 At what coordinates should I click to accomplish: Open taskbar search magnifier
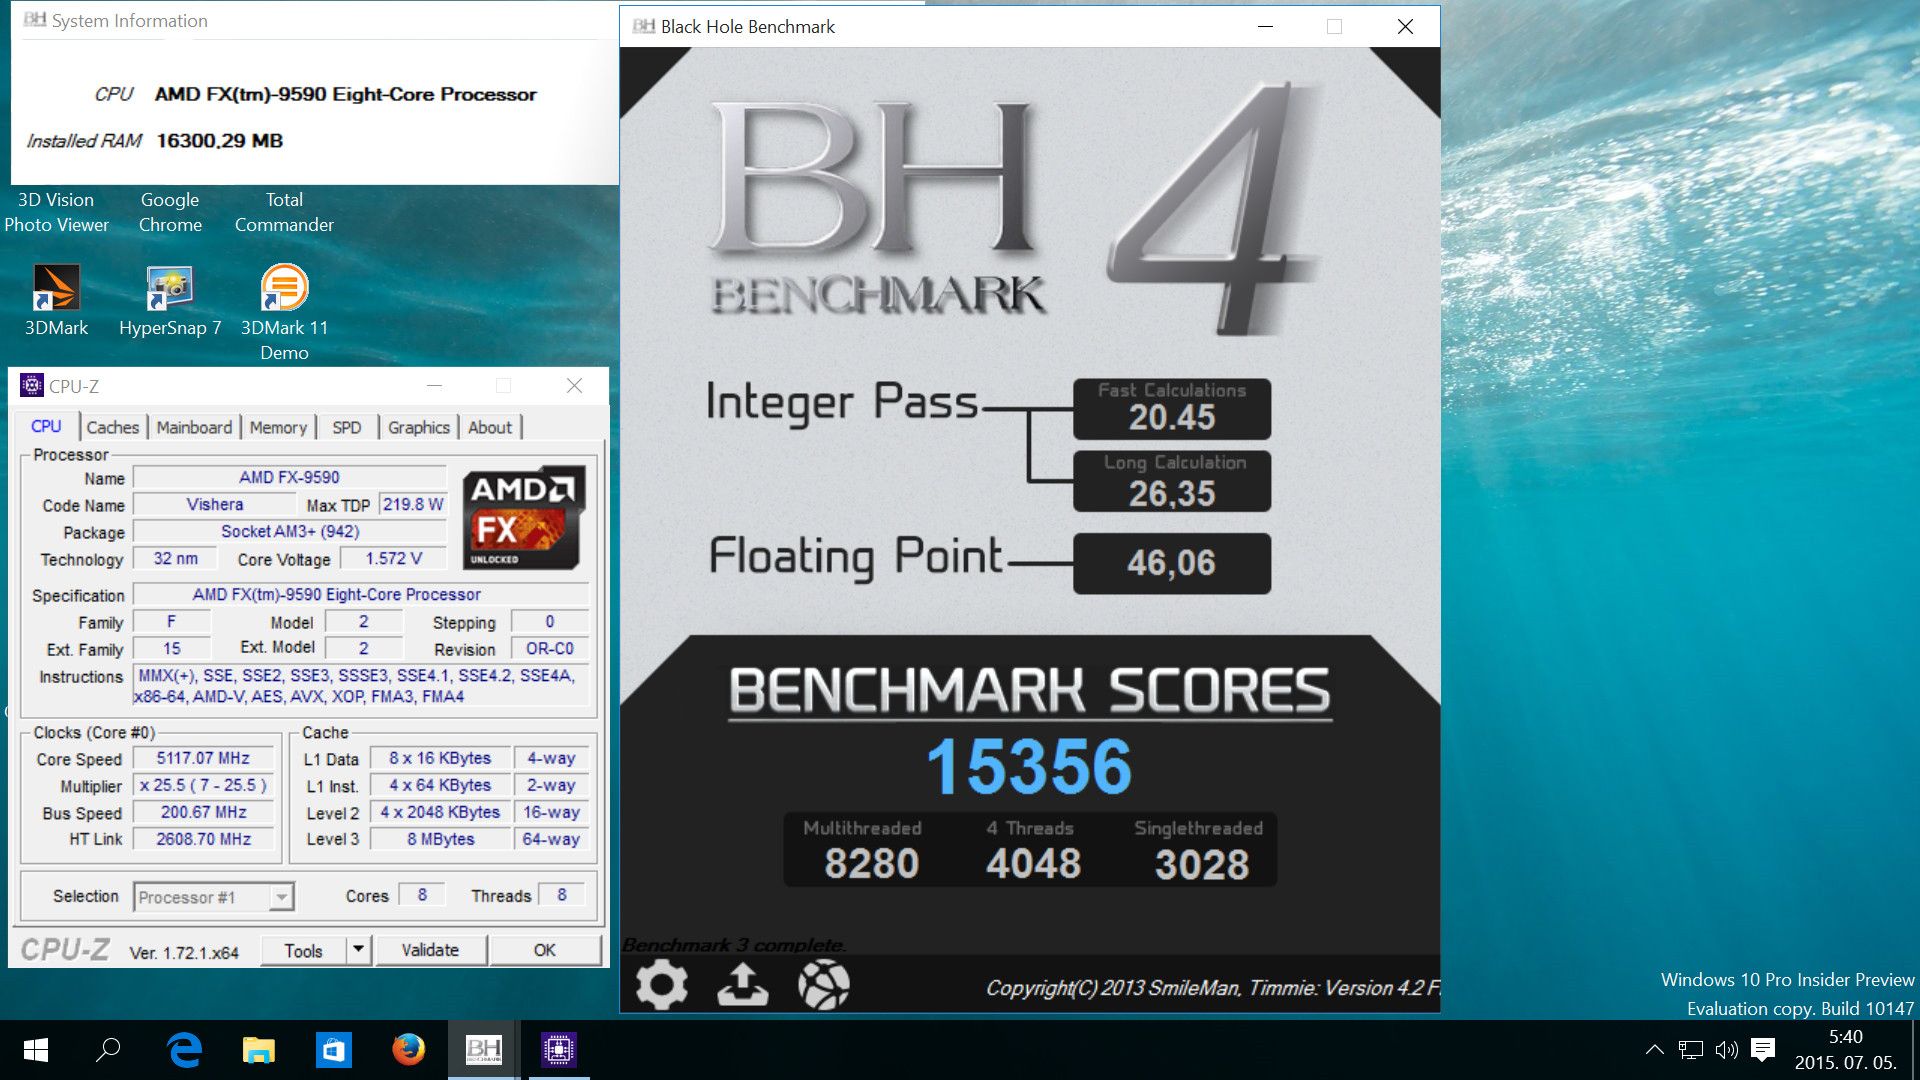[x=108, y=1050]
